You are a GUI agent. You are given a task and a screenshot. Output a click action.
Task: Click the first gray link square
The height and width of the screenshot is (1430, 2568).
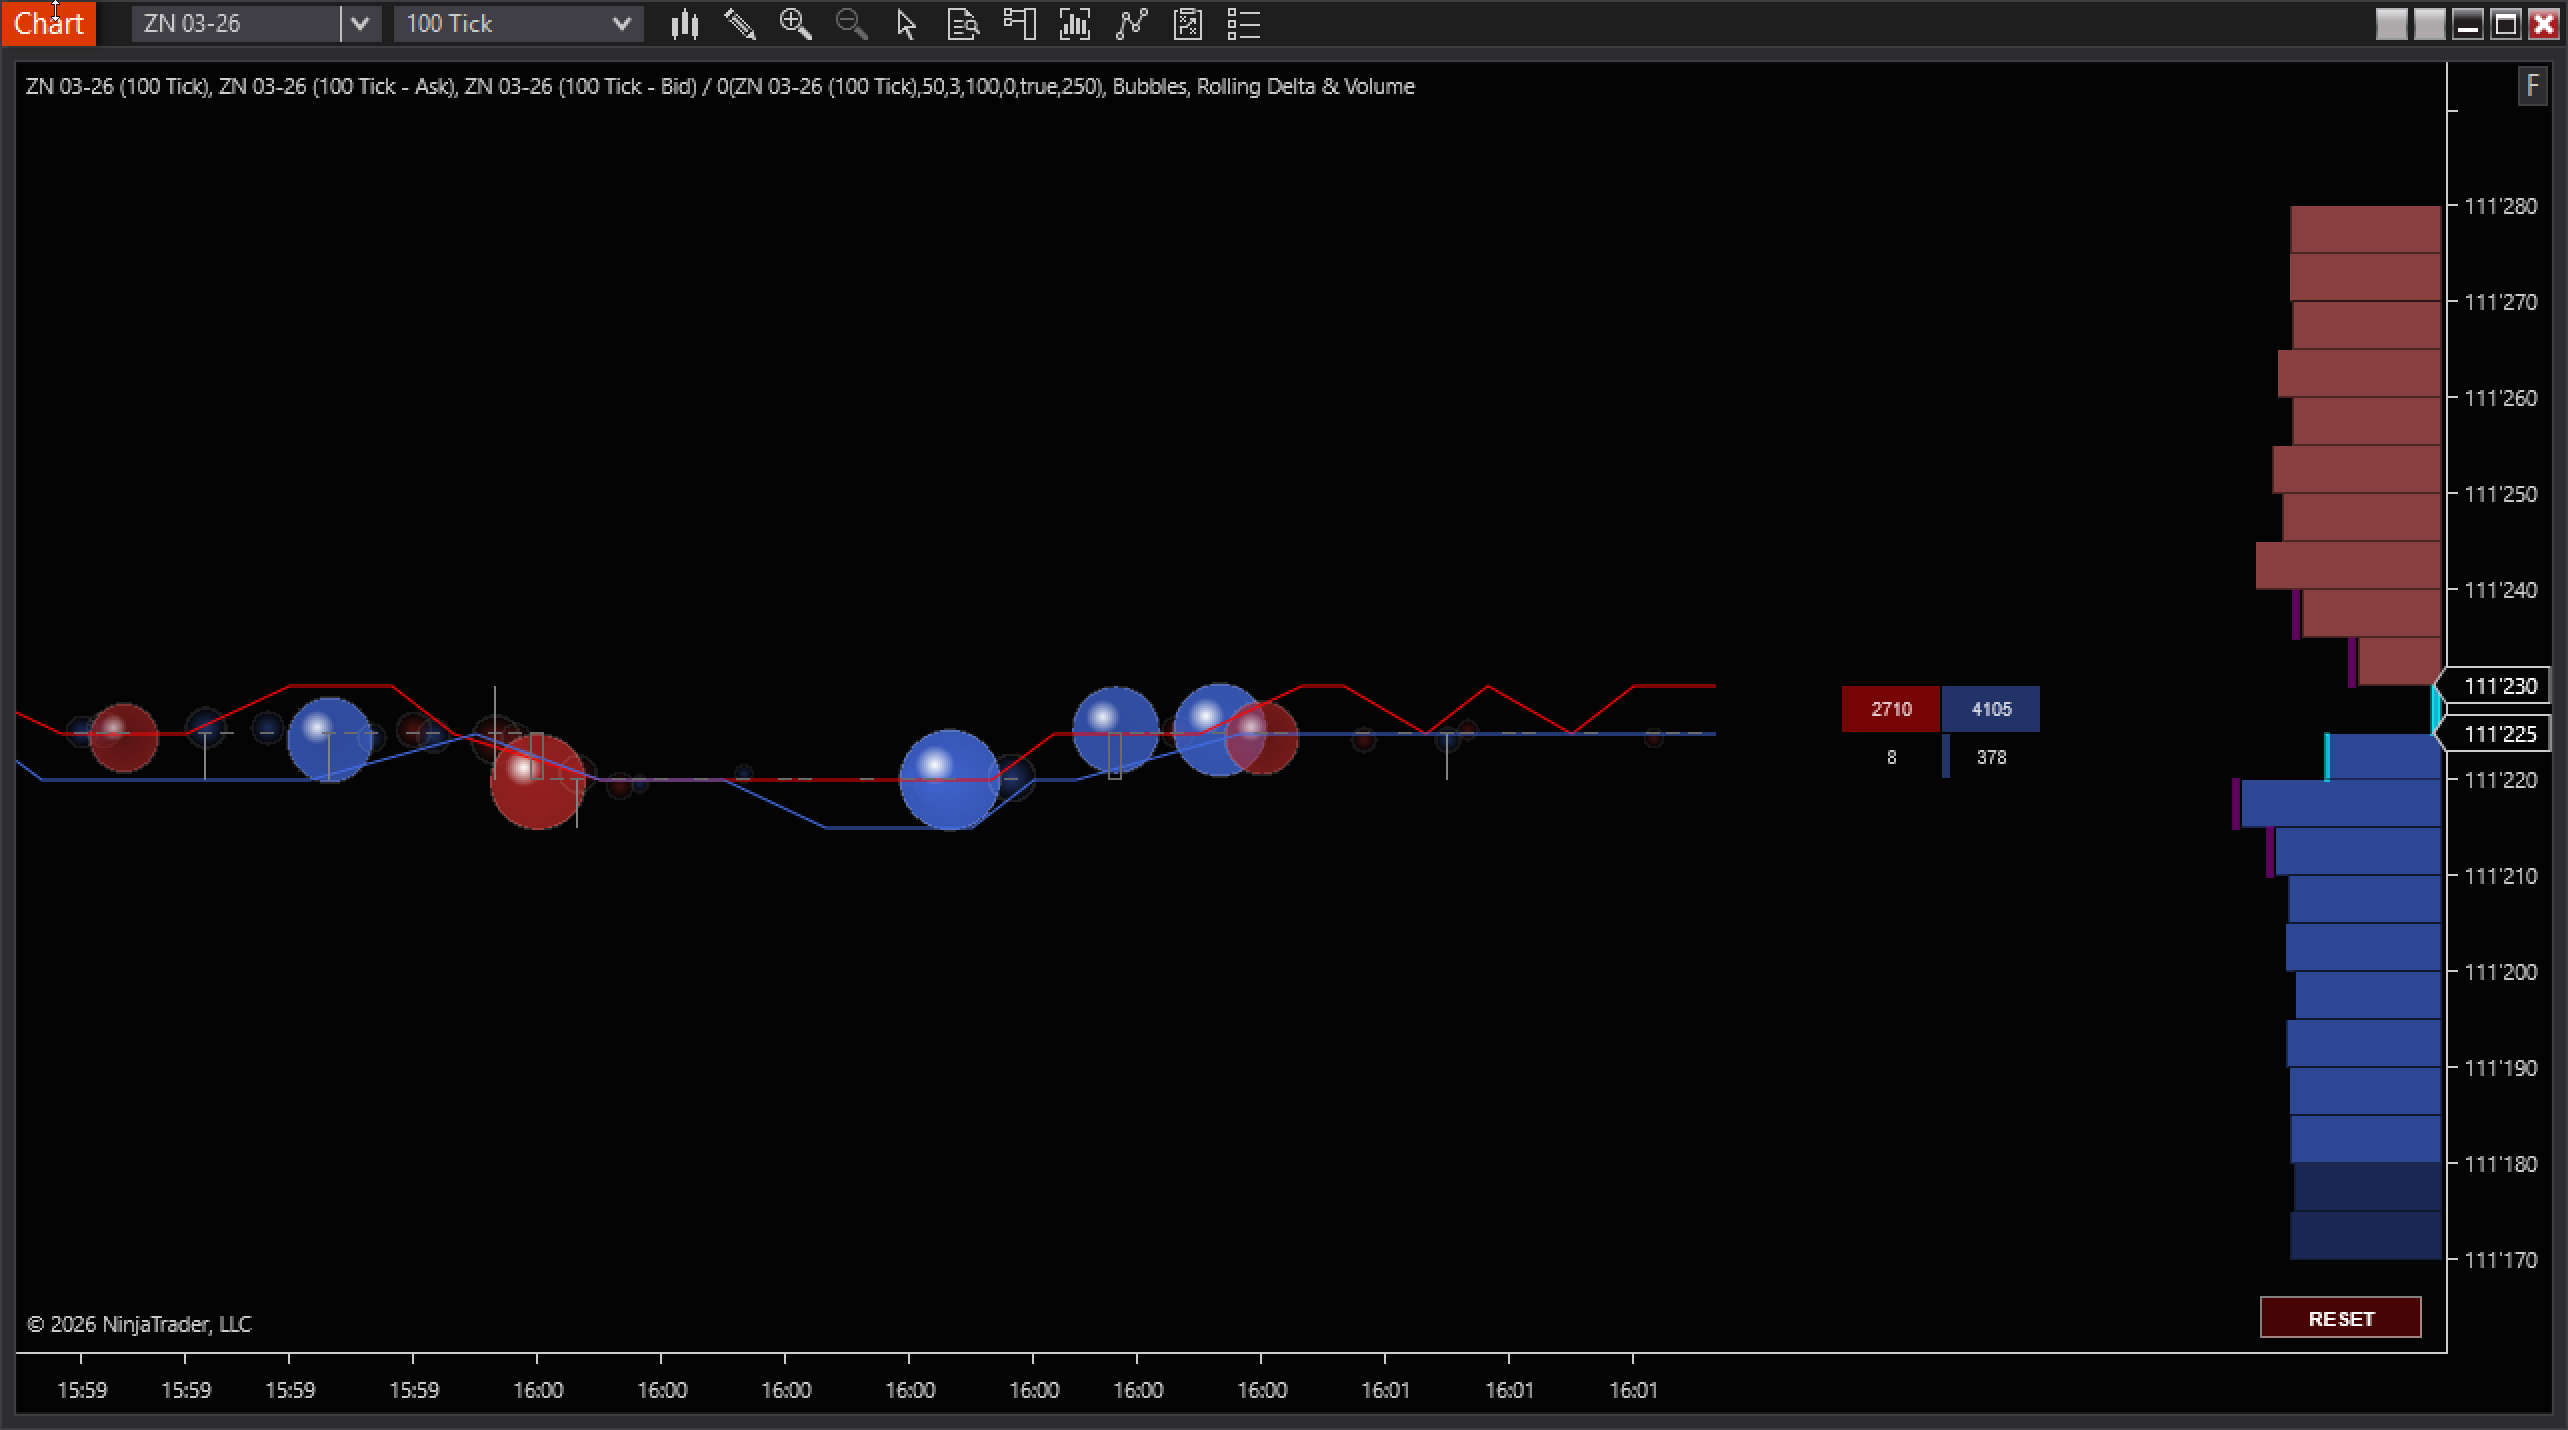point(2391,24)
